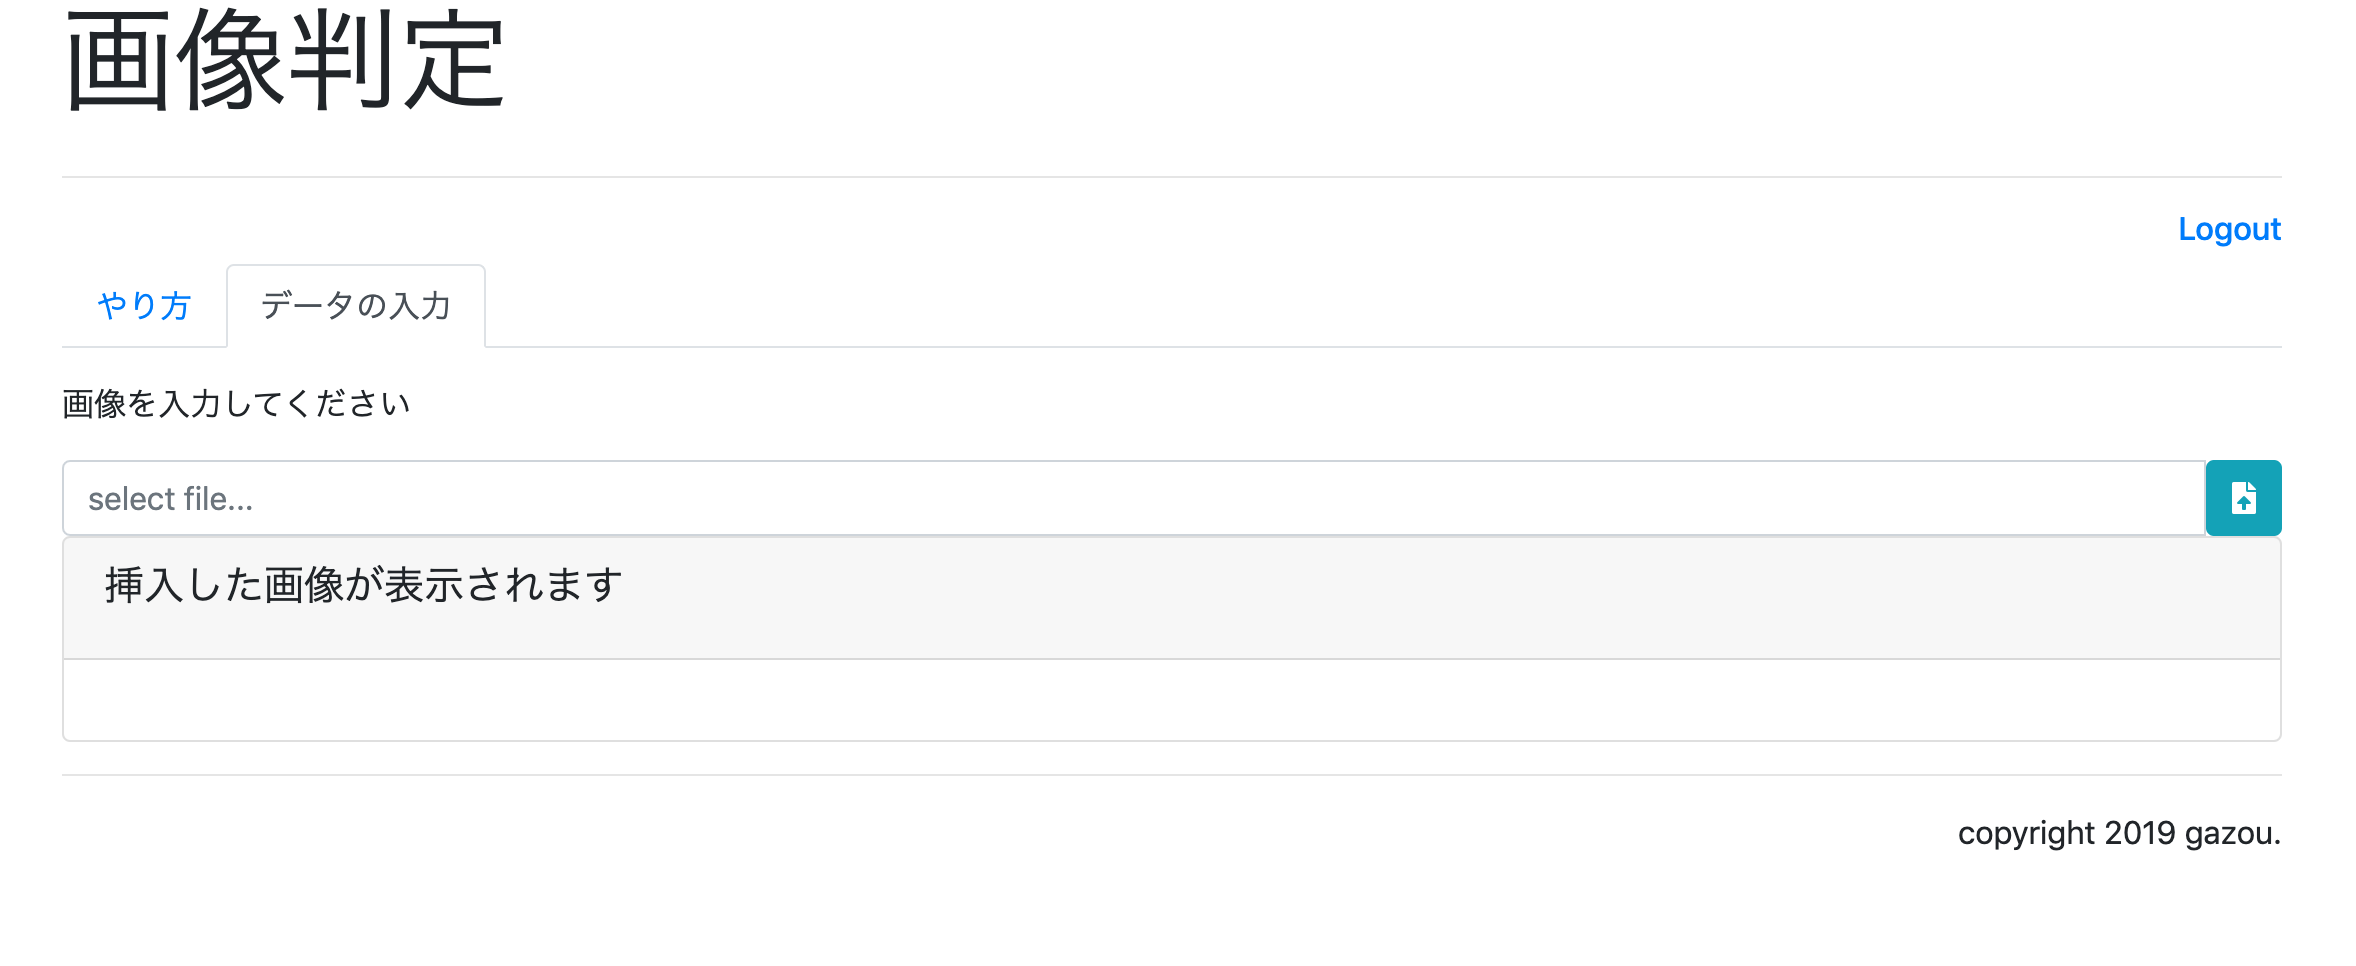The width and height of the screenshot is (2356, 966).
Task: Activate the data input tab データの入力
Action: point(356,306)
